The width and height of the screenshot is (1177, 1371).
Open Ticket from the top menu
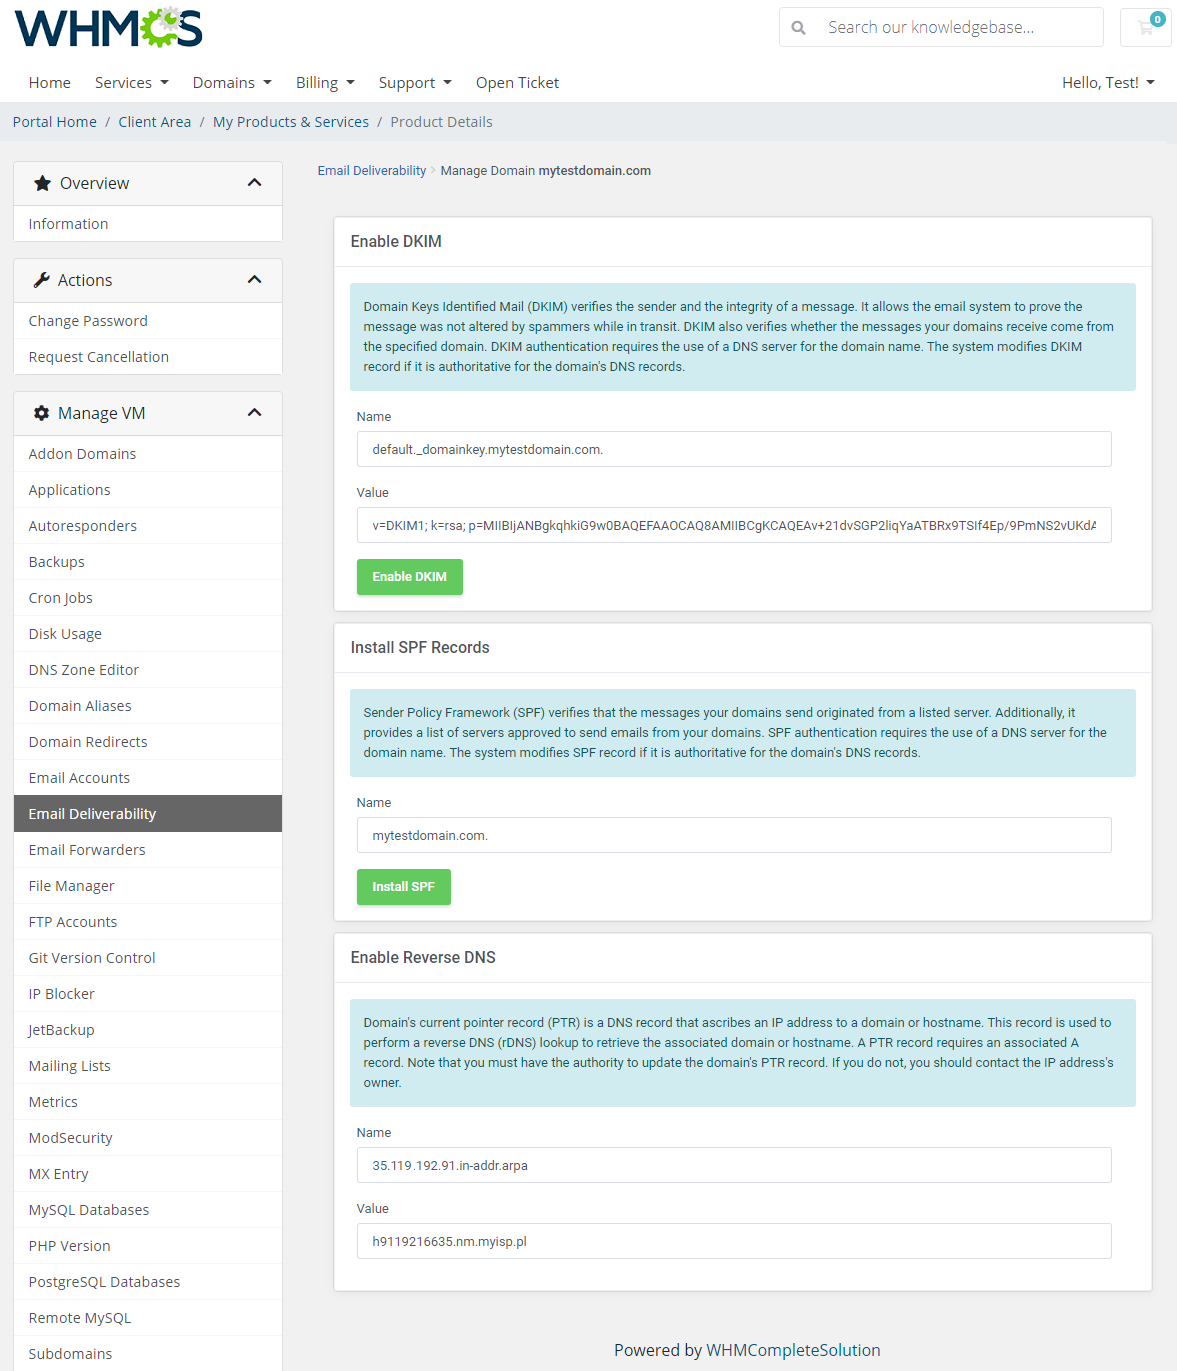click(x=517, y=82)
